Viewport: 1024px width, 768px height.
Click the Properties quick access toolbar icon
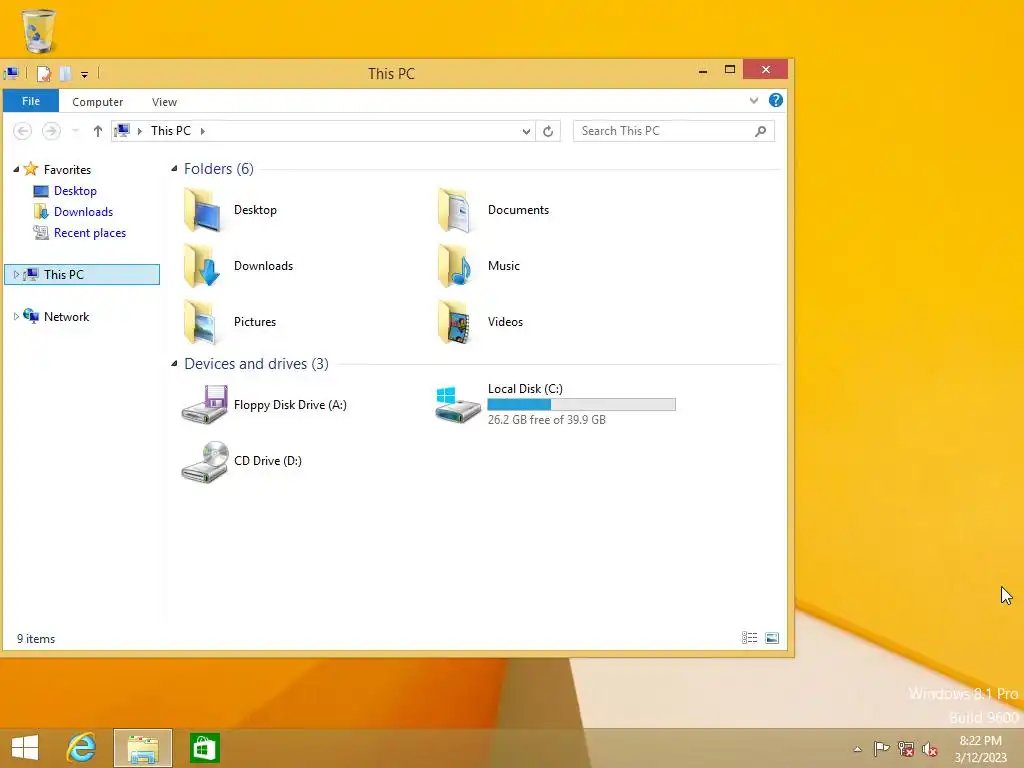[44, 74]
